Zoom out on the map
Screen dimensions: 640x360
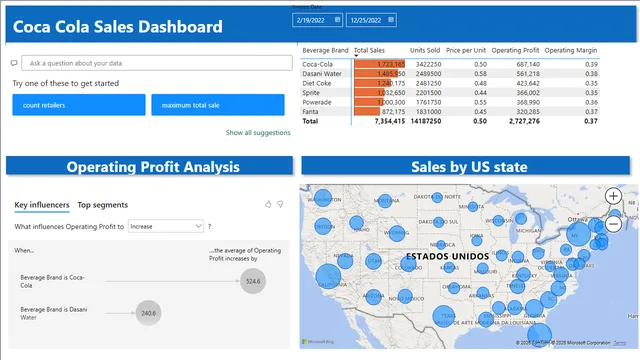[613, 224]
